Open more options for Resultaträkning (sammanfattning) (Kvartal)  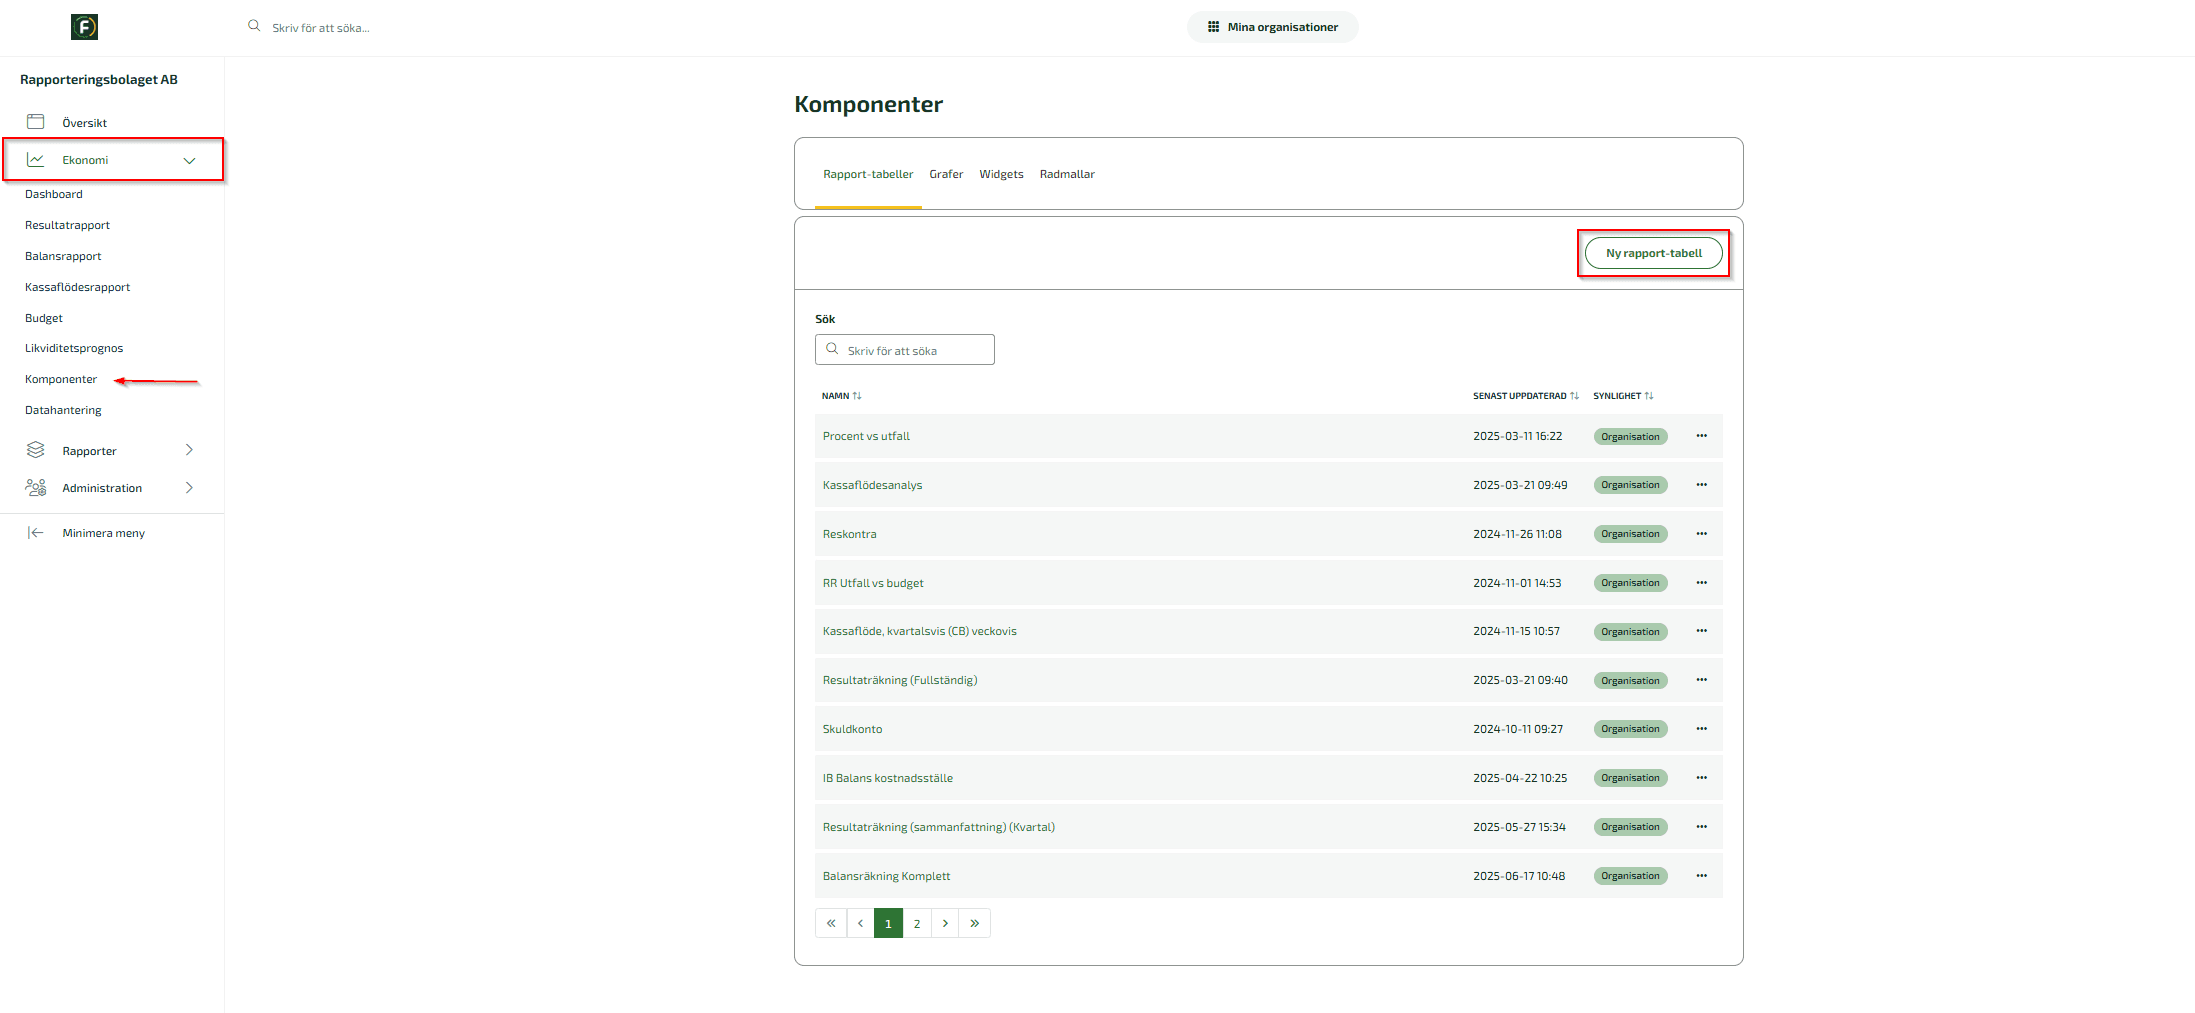(1702, 827)
